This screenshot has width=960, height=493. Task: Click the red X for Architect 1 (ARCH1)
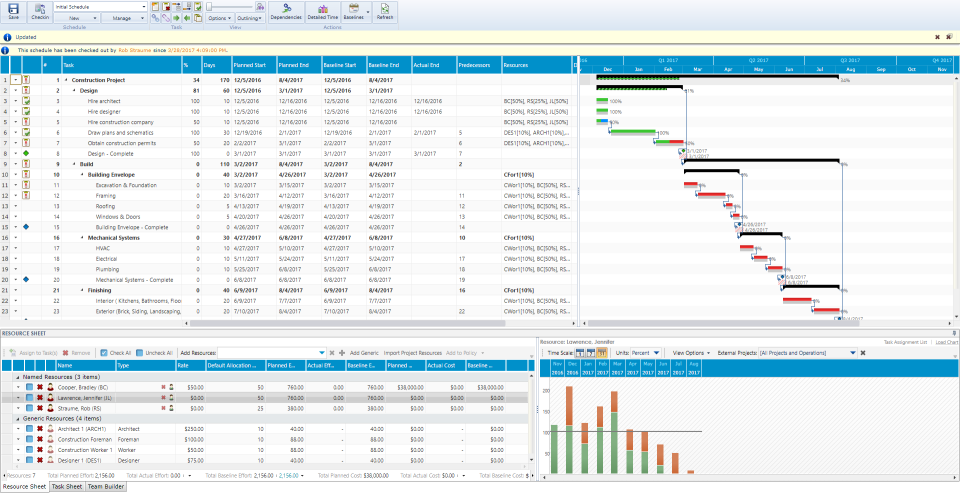point(40,429)
